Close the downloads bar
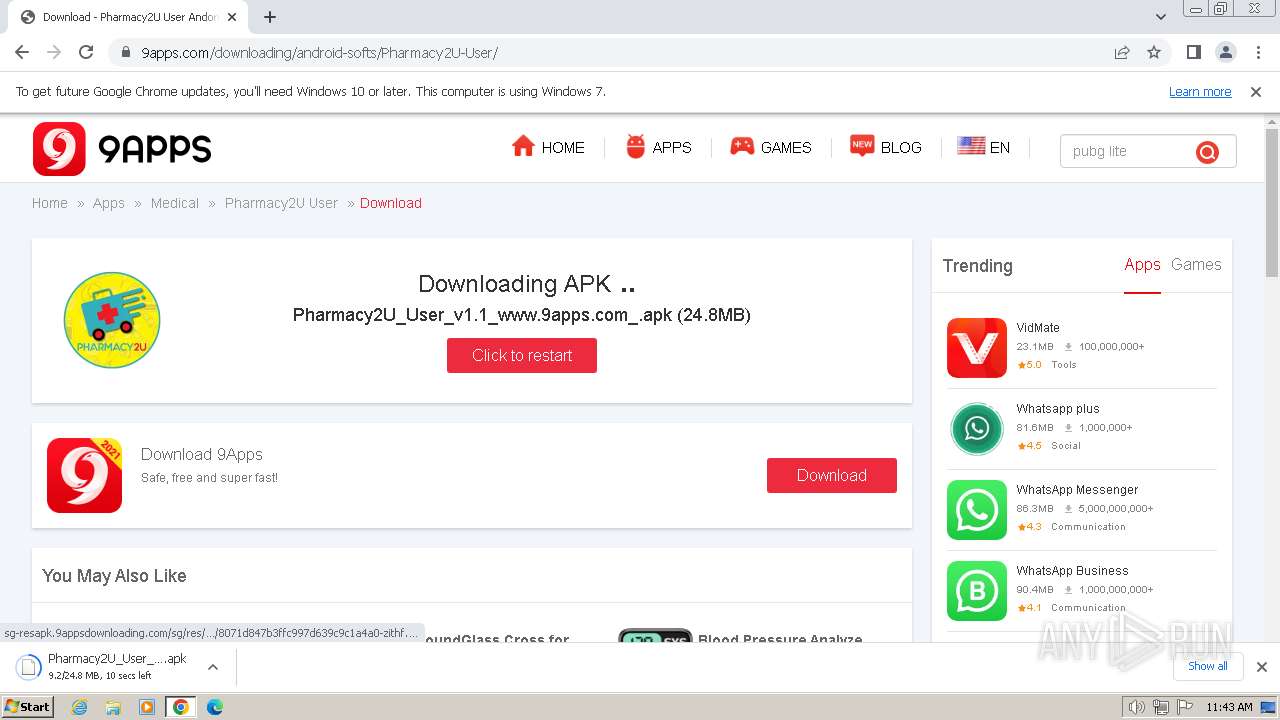This screenshot has height=720, width=1280. (x=1262, y=667)
